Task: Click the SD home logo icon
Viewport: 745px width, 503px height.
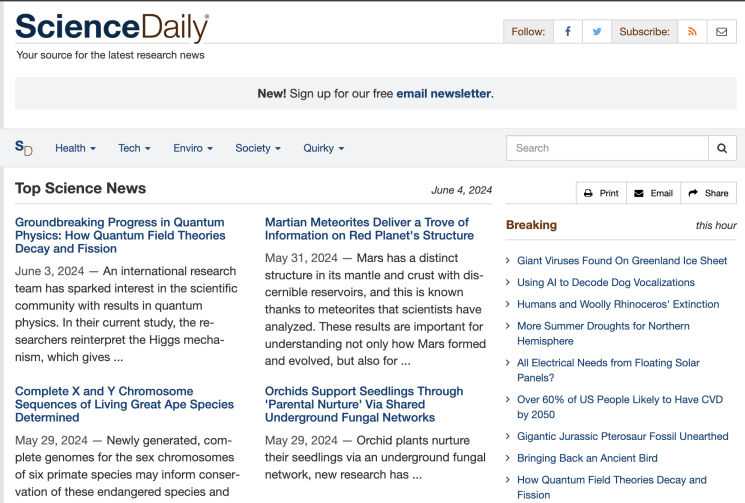Action: click(24, 148)
